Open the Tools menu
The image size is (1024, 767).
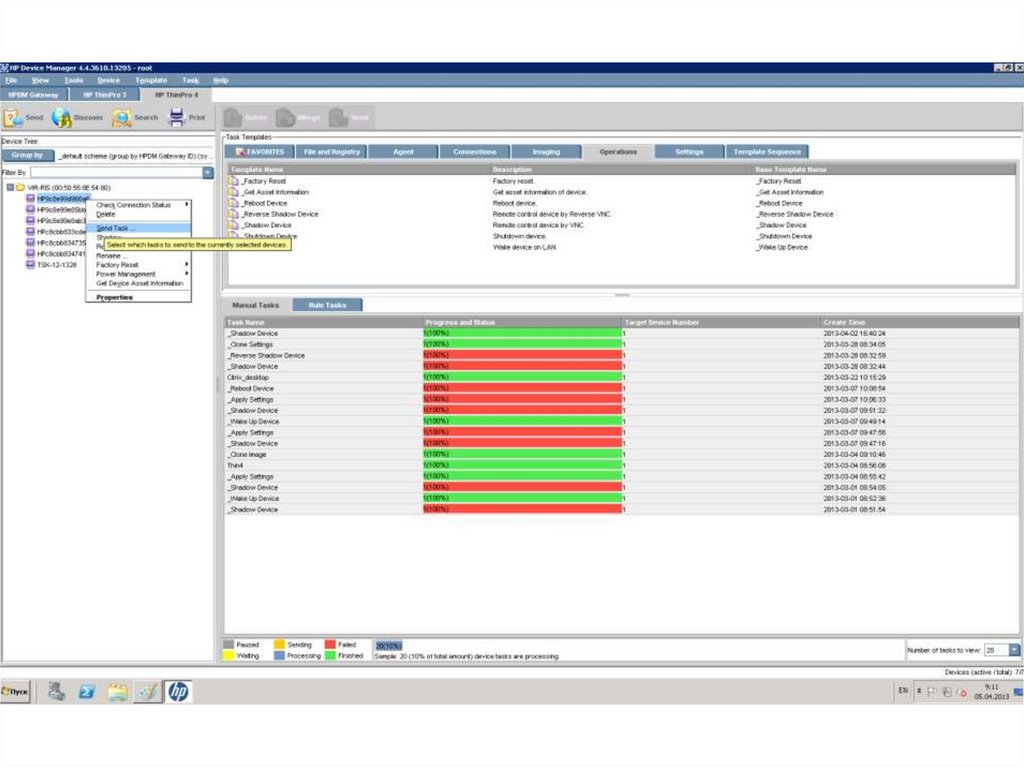click(x=73, y=80)
